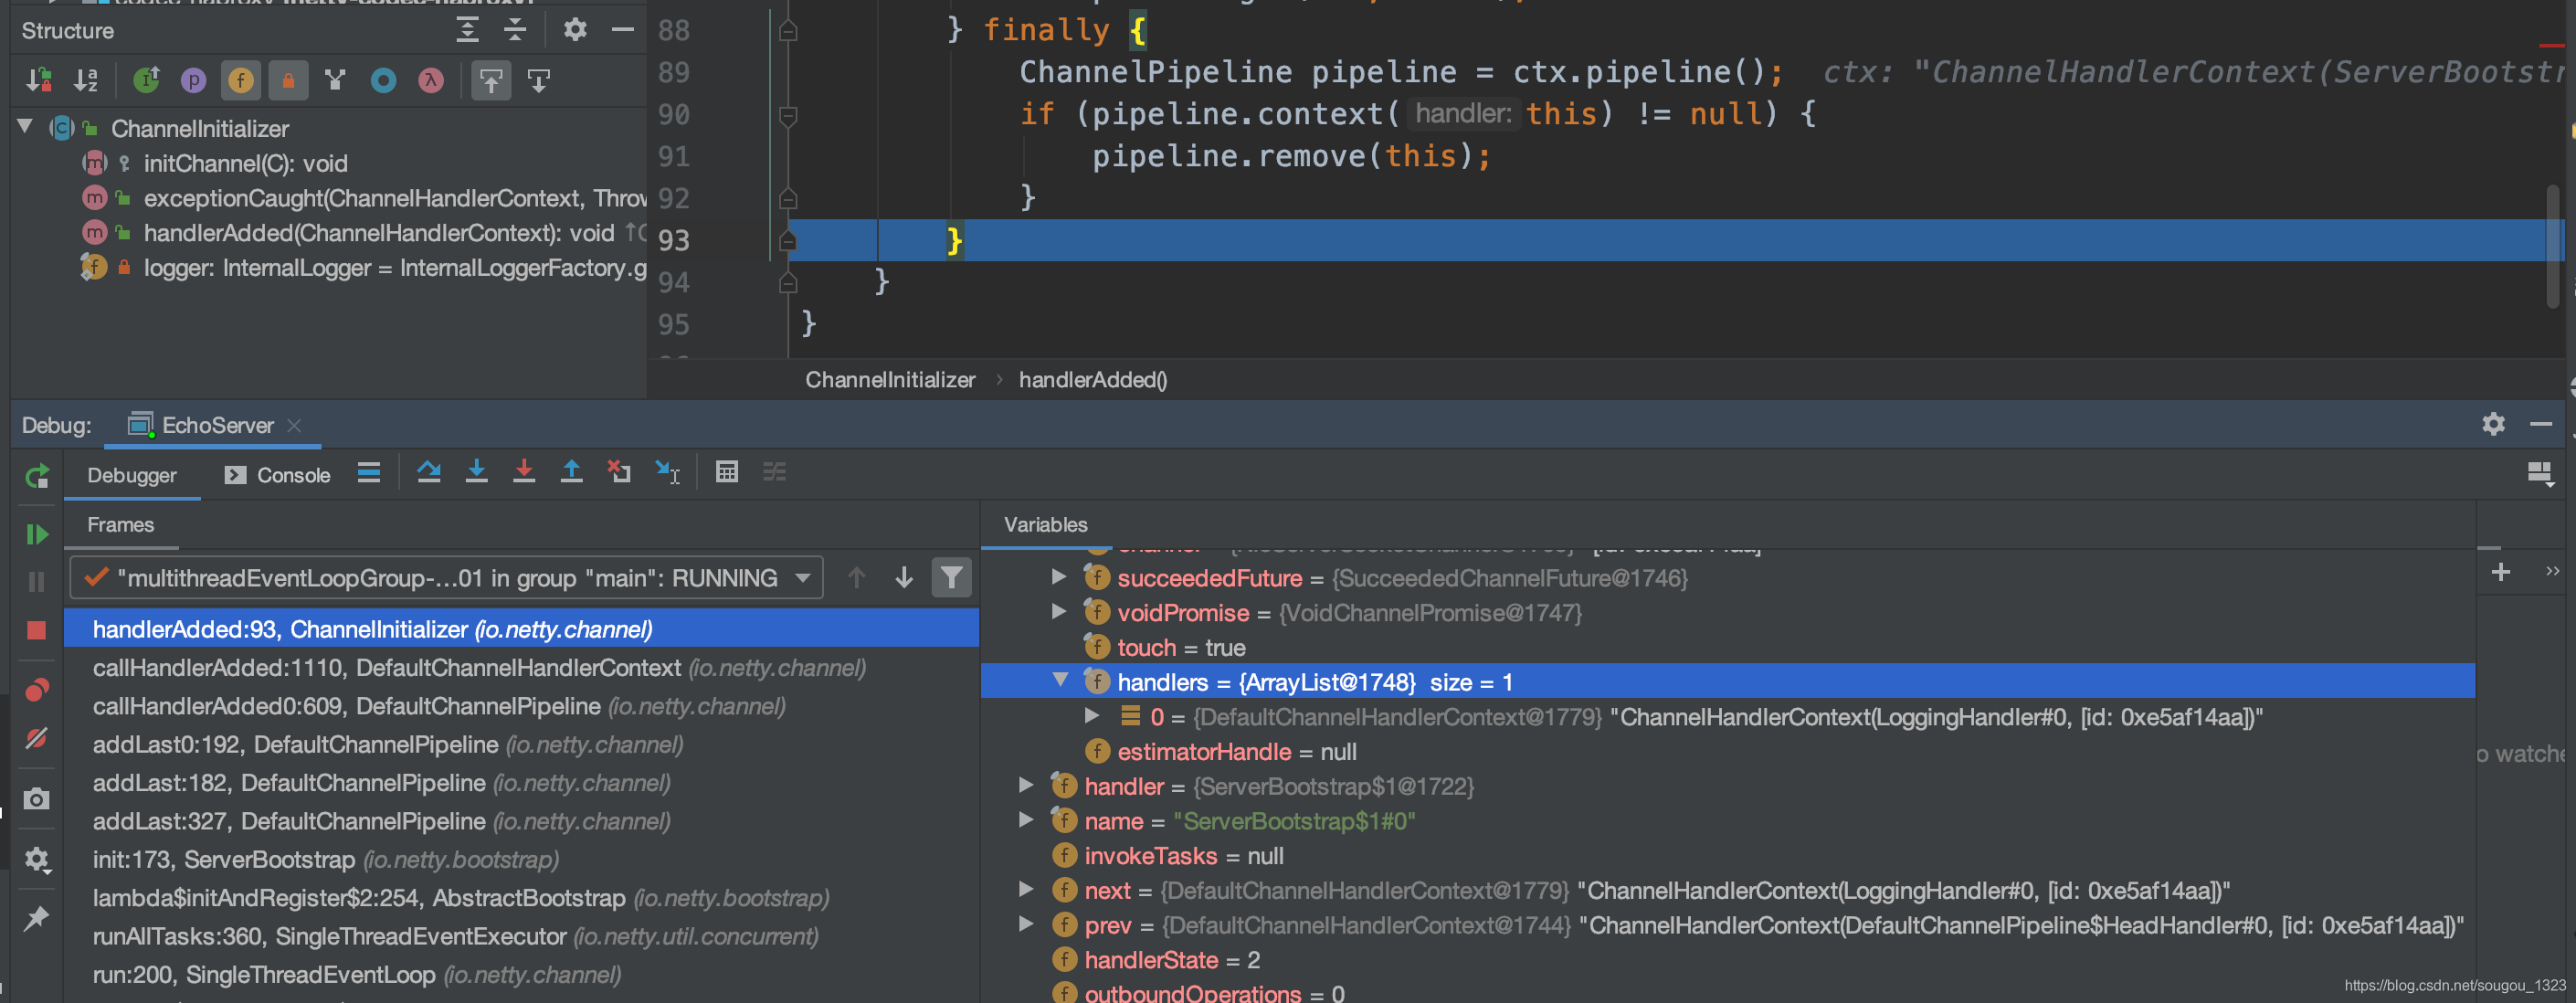
Task: Expand element 0 of handlers list
Action: (1092, 716)
